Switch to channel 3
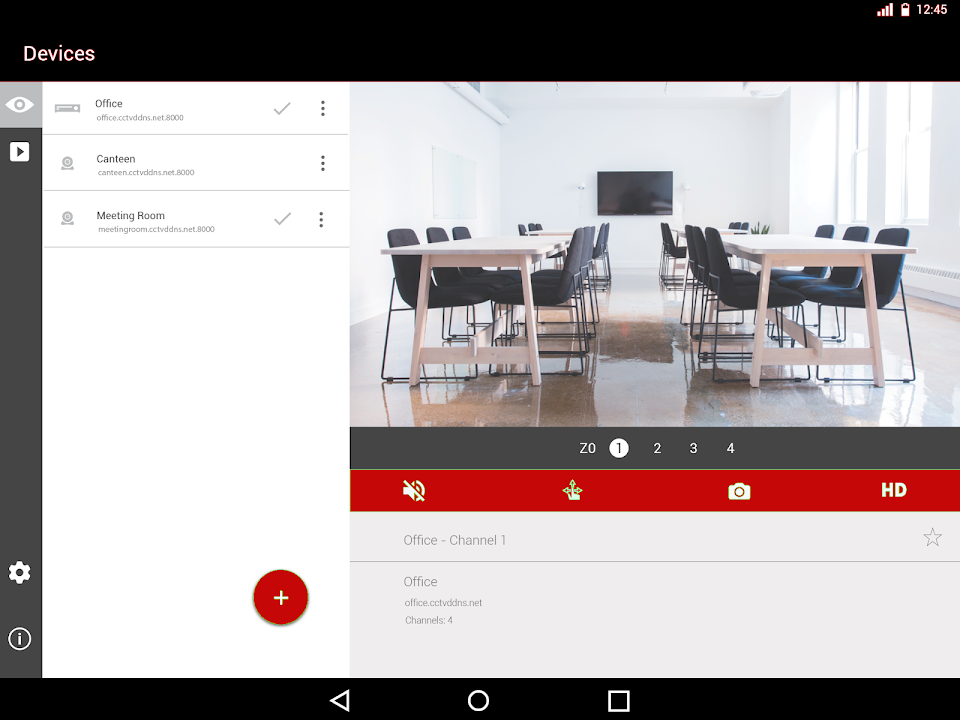This screenshot has height=720, width=960. tap(693, 448)
